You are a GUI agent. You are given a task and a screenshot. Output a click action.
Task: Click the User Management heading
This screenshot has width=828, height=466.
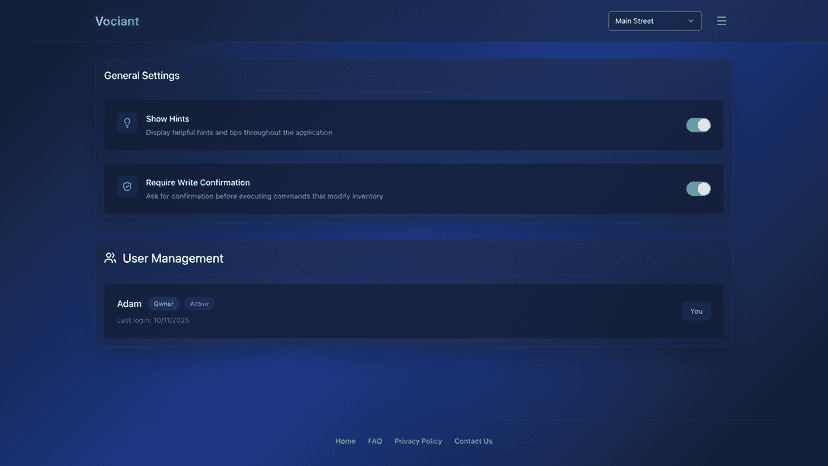pyautogui.click(x=173, y=258)
